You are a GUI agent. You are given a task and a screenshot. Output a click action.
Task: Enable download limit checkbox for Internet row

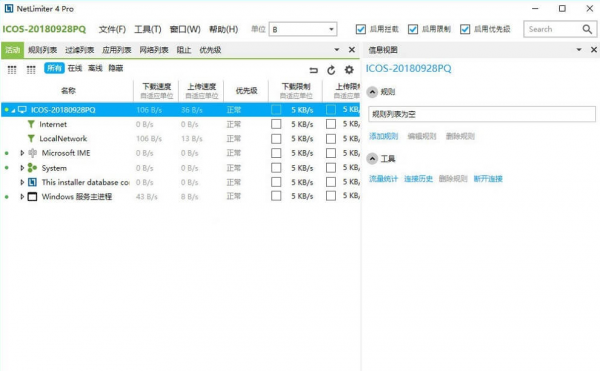point(276,124)
